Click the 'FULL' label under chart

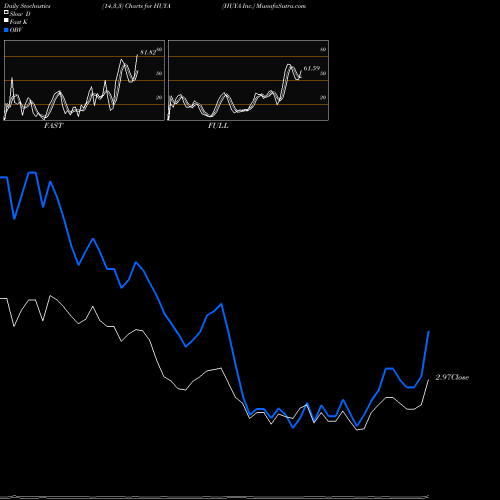coord(218,126)
